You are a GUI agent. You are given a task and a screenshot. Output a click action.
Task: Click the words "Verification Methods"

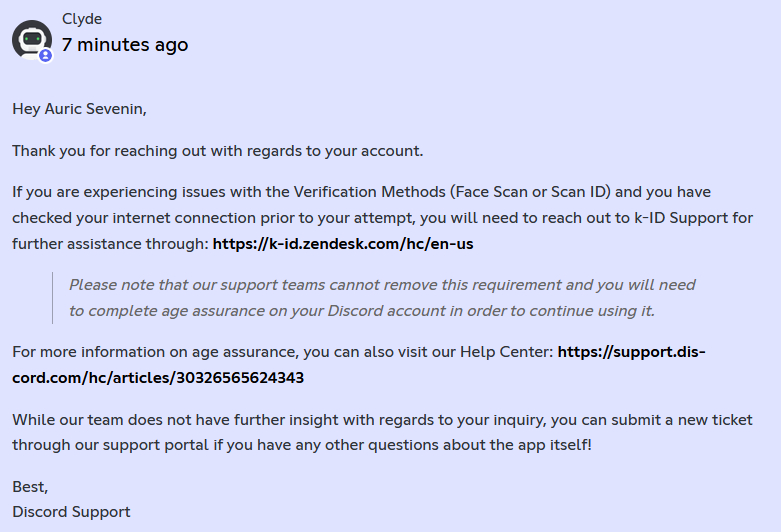click(x=368, y=191)
